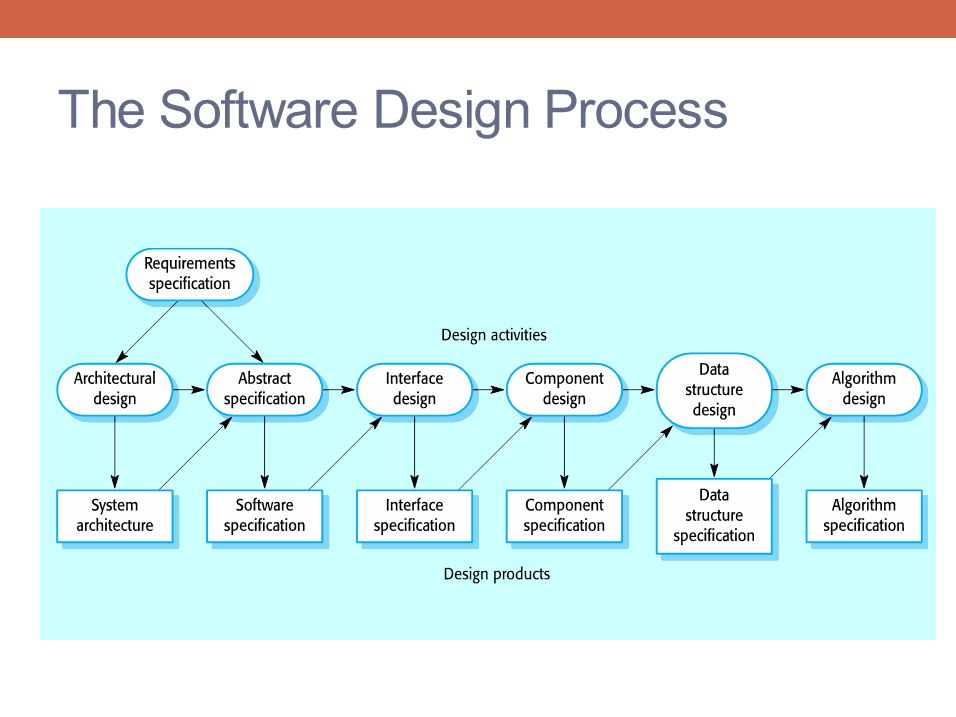Click the 'Data structure specification' box
This screenshot has height=717, width=956.
714,516
